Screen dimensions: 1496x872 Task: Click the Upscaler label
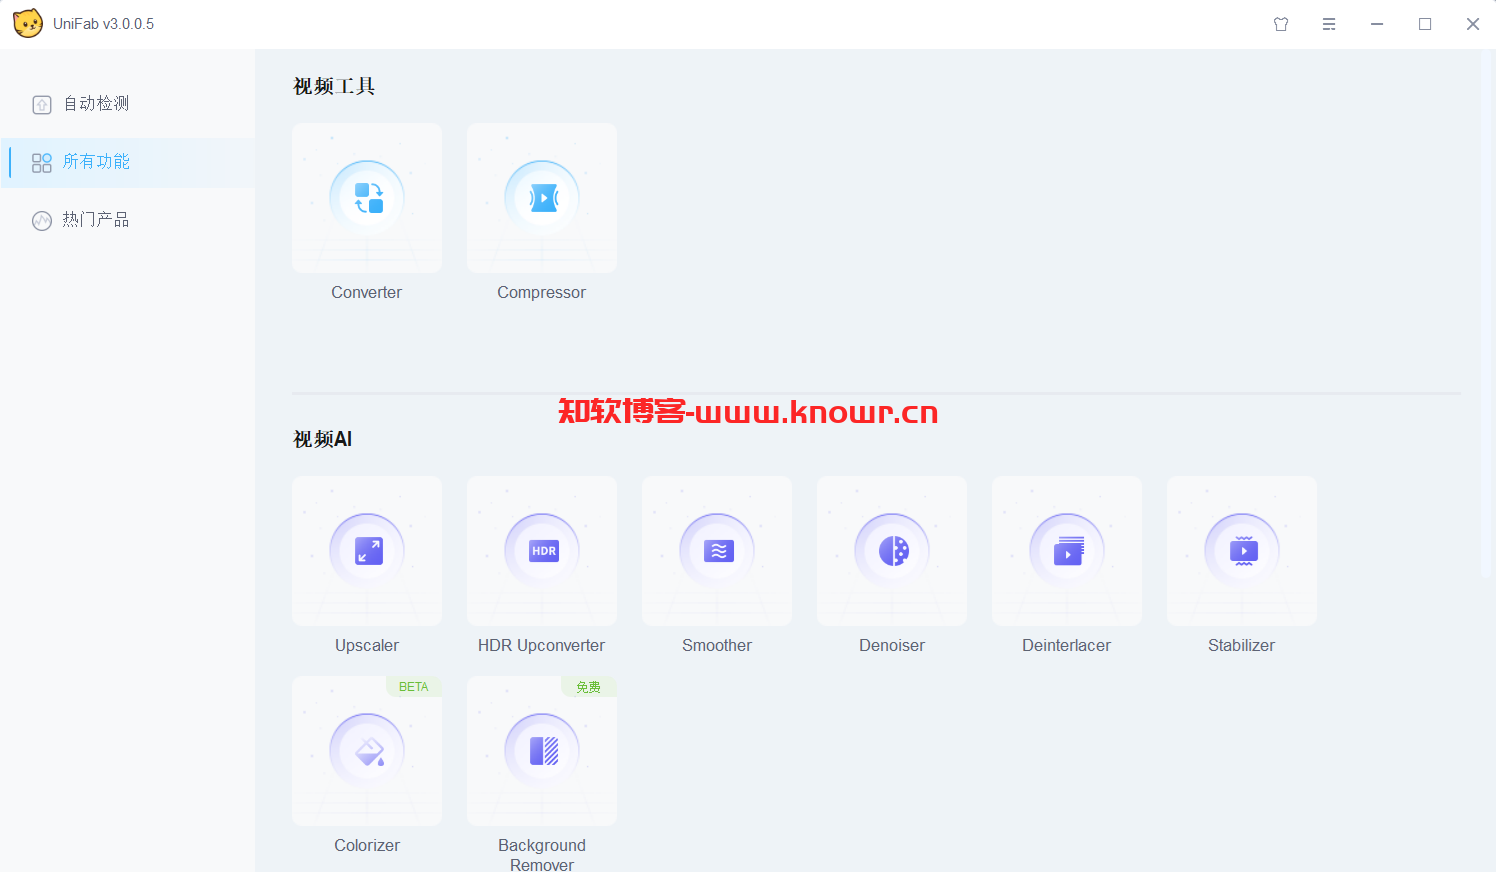pyautogui.click(x=367, y=645)
